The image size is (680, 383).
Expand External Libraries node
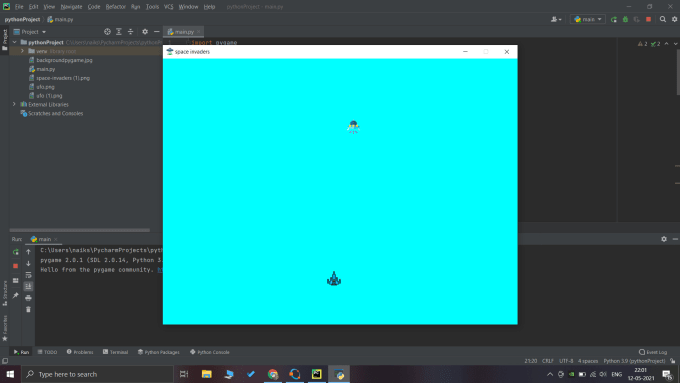coord(14,105)
